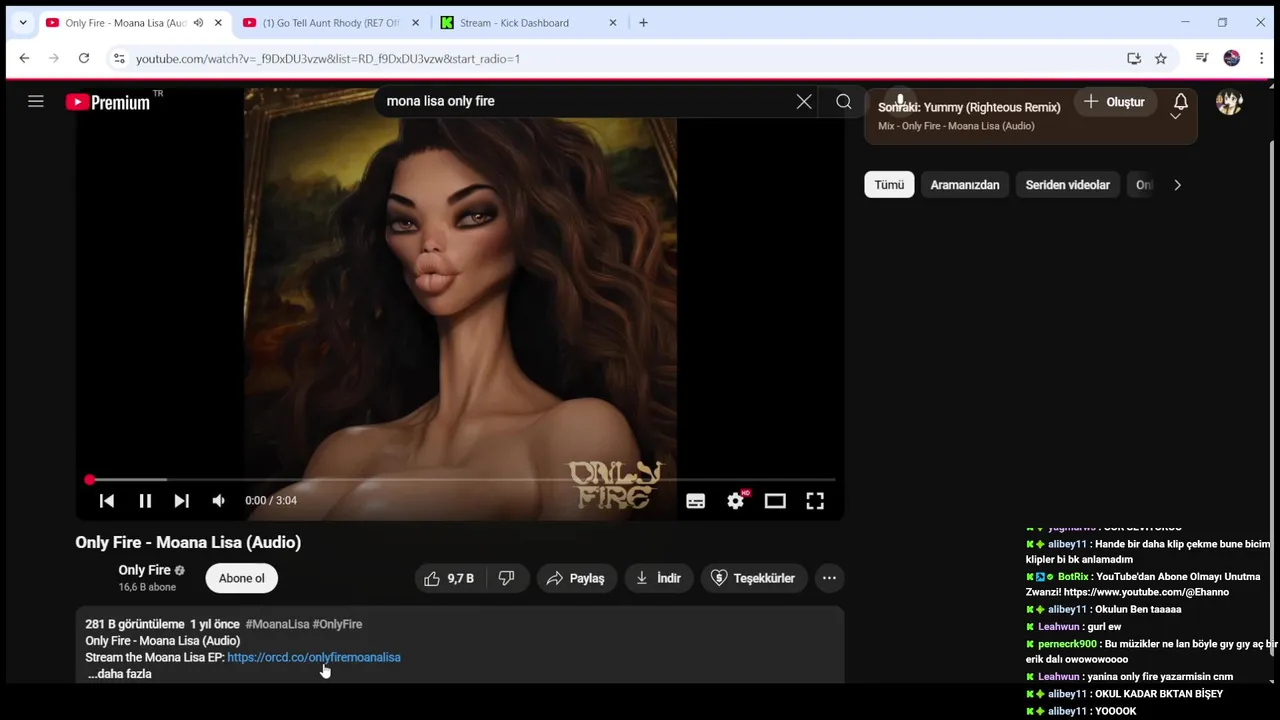This screenshot has height=720, width=1280.
Task: Open a new browser tab
Action: [643, 23]
